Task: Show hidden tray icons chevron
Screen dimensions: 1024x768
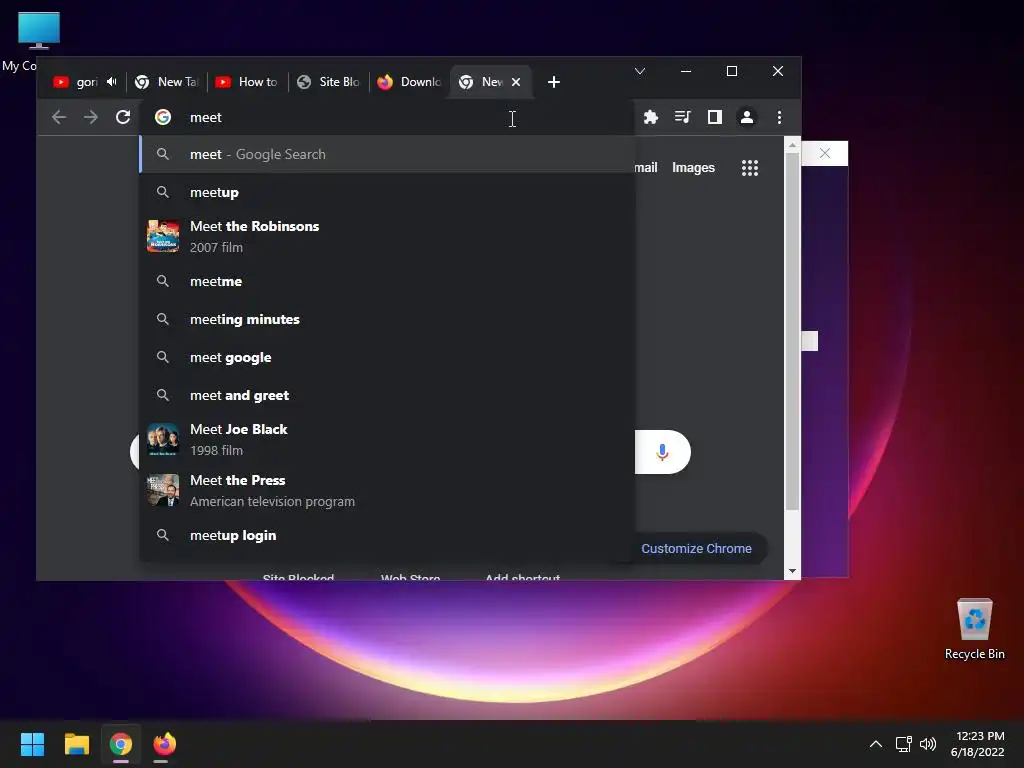Action: [x=876, y=744]
